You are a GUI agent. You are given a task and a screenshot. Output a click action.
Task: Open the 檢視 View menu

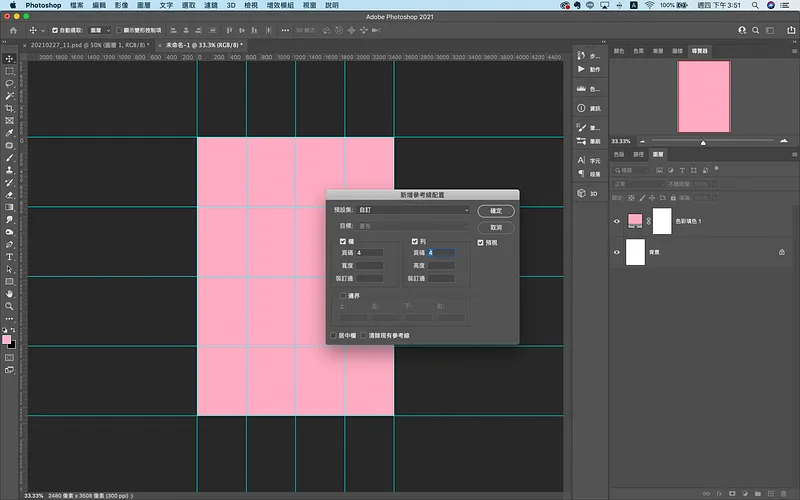click(251, 5)
